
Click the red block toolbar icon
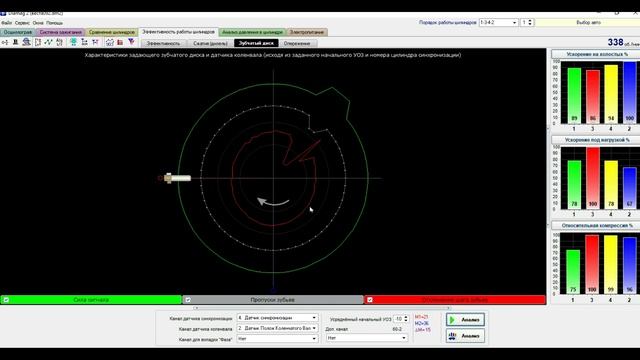tap(120, 42)
